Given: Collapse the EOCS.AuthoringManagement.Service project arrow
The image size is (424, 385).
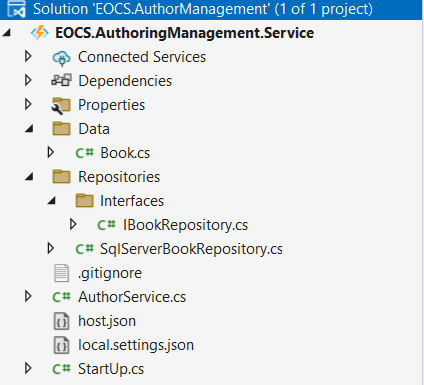Looking at the screenshot, I should 7,33.
